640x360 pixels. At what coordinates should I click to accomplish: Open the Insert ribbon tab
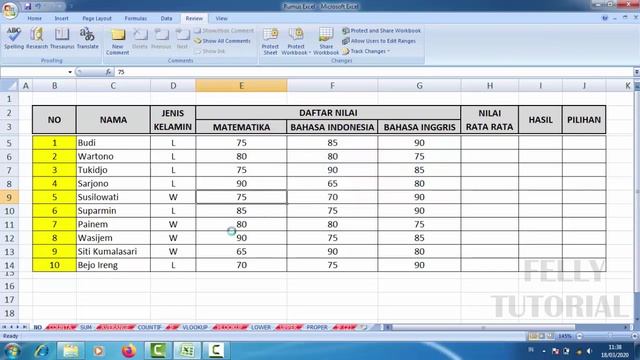pos(62,18)
